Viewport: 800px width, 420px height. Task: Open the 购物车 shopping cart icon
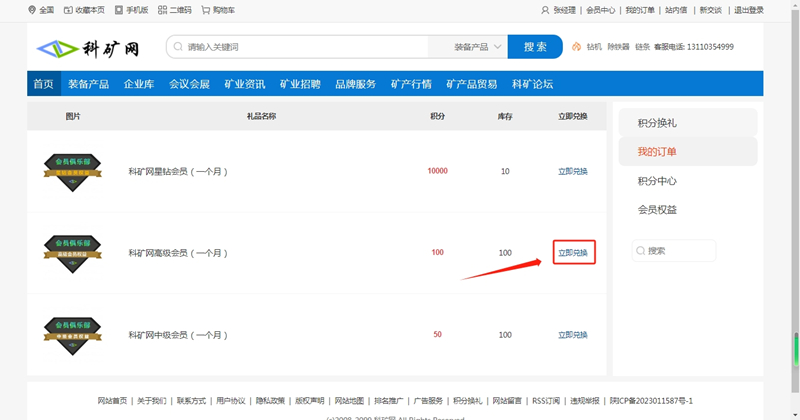click(205, 10)
